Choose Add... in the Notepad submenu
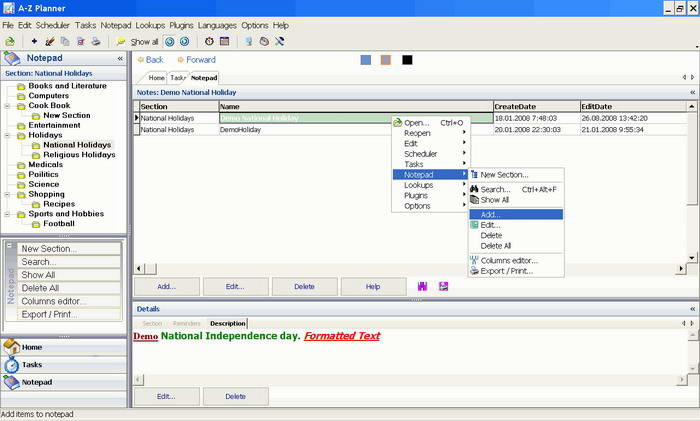The width and height of the screenshot is (700, 421). coord(516,215)
